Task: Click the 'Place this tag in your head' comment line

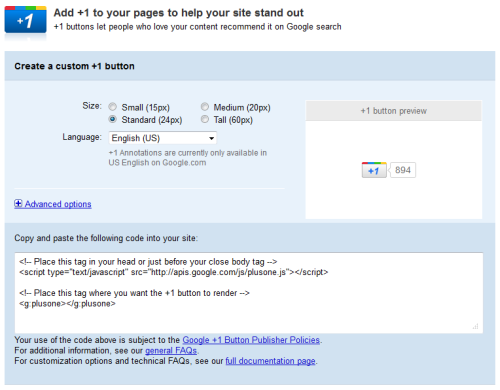Action: click(x=148, y=262)
